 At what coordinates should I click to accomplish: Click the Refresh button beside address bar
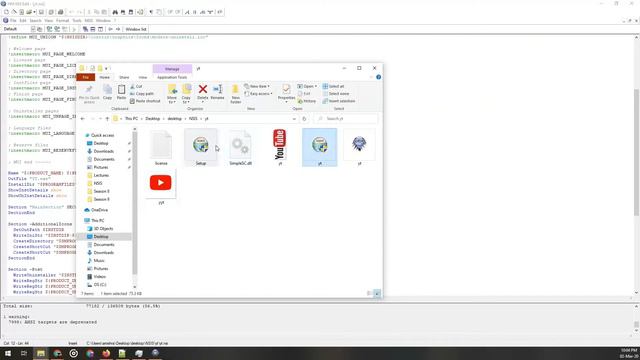tap(304, 119)
